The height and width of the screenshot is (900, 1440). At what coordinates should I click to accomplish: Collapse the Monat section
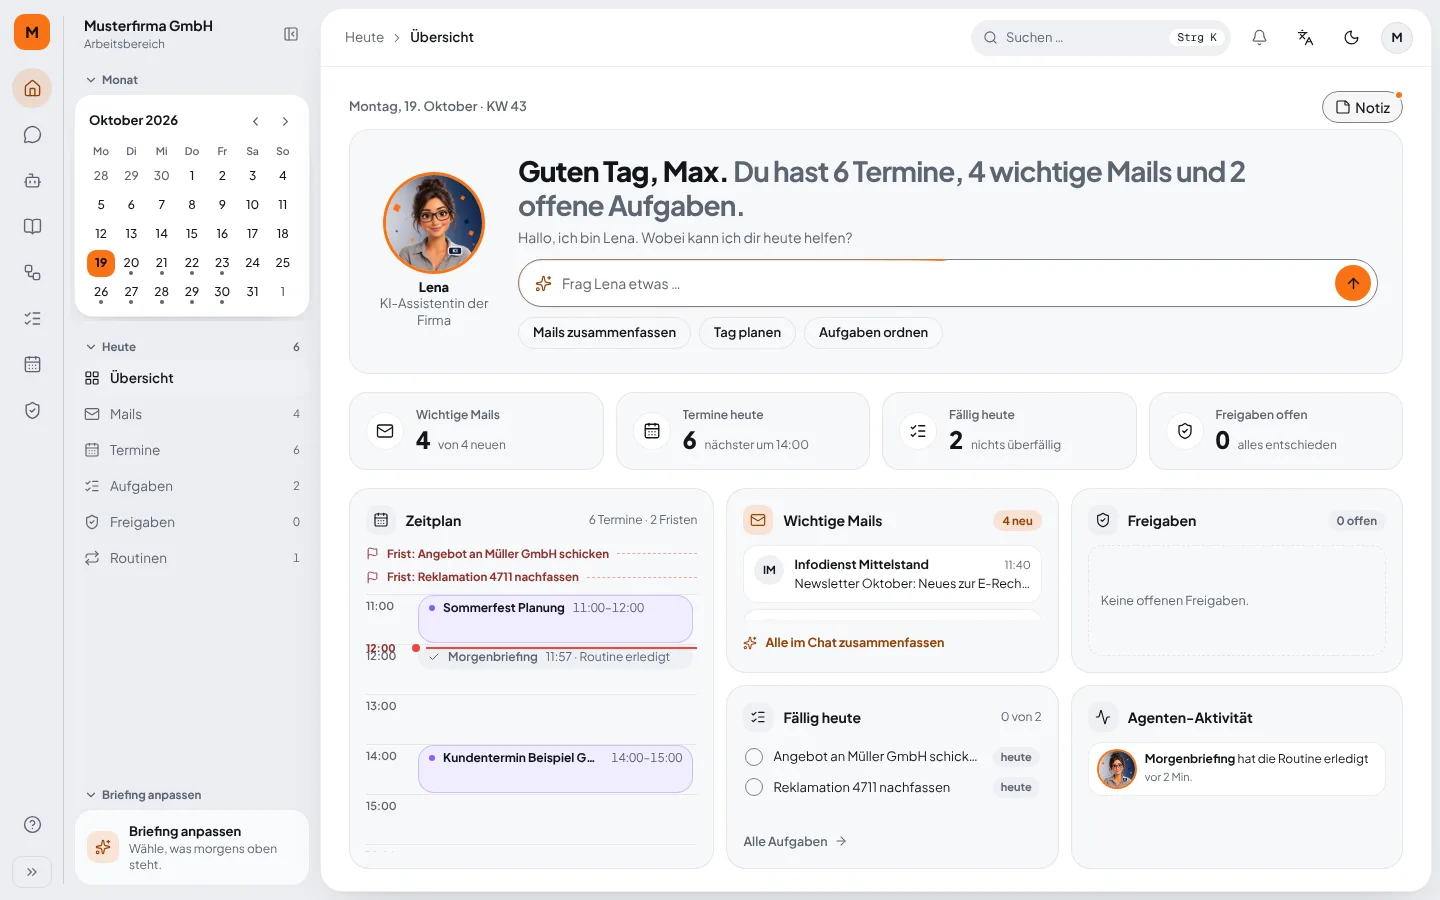(x=112, y=80)
